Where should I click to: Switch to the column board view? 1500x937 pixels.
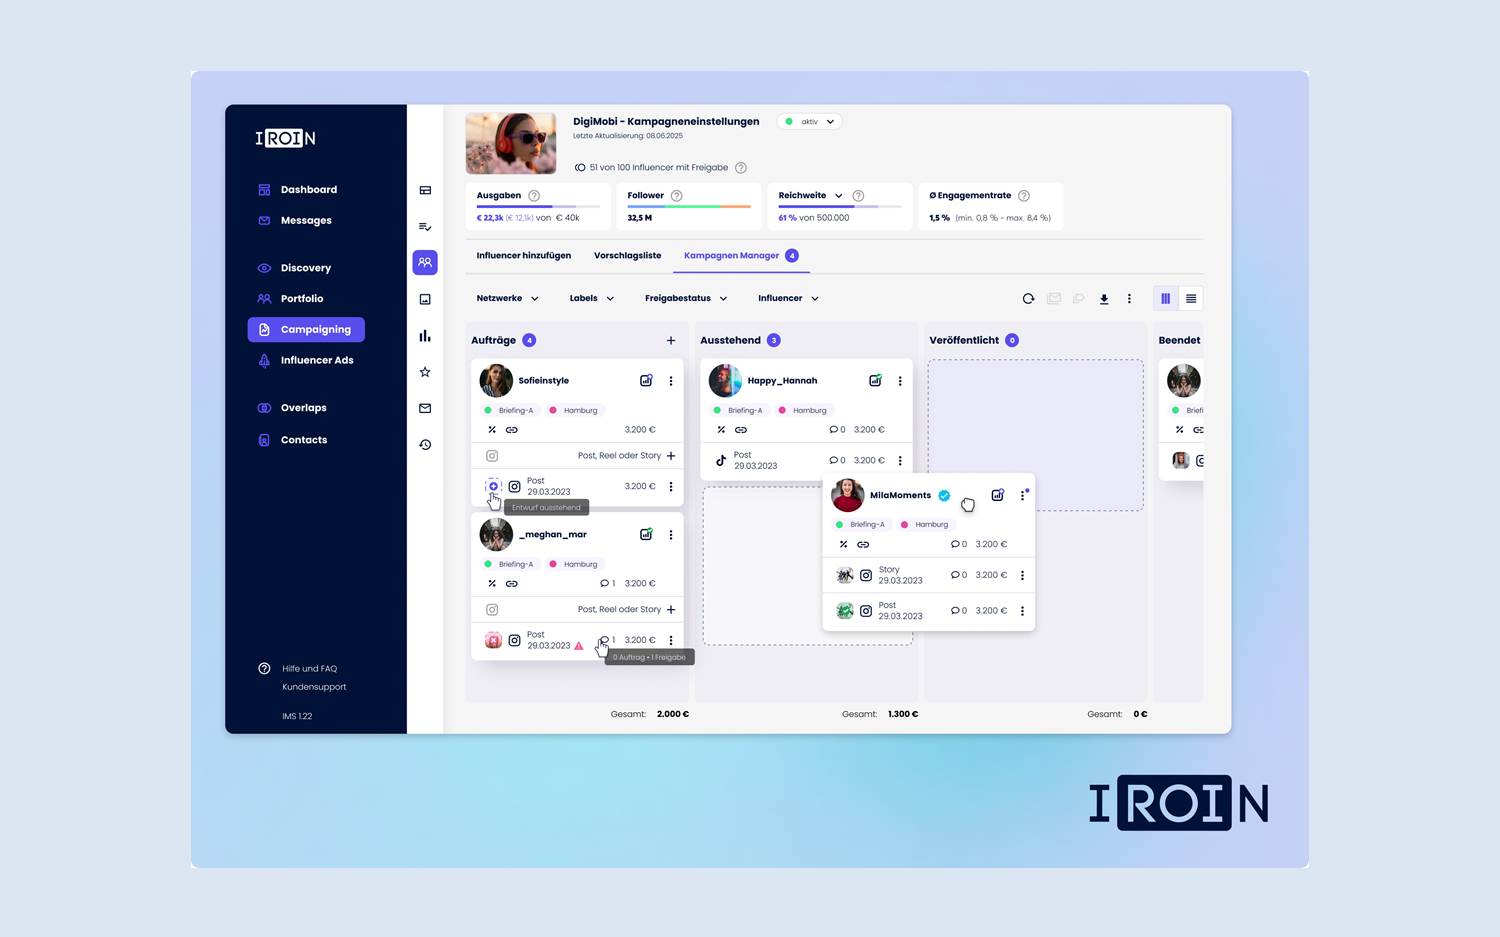click(1165, 299)
